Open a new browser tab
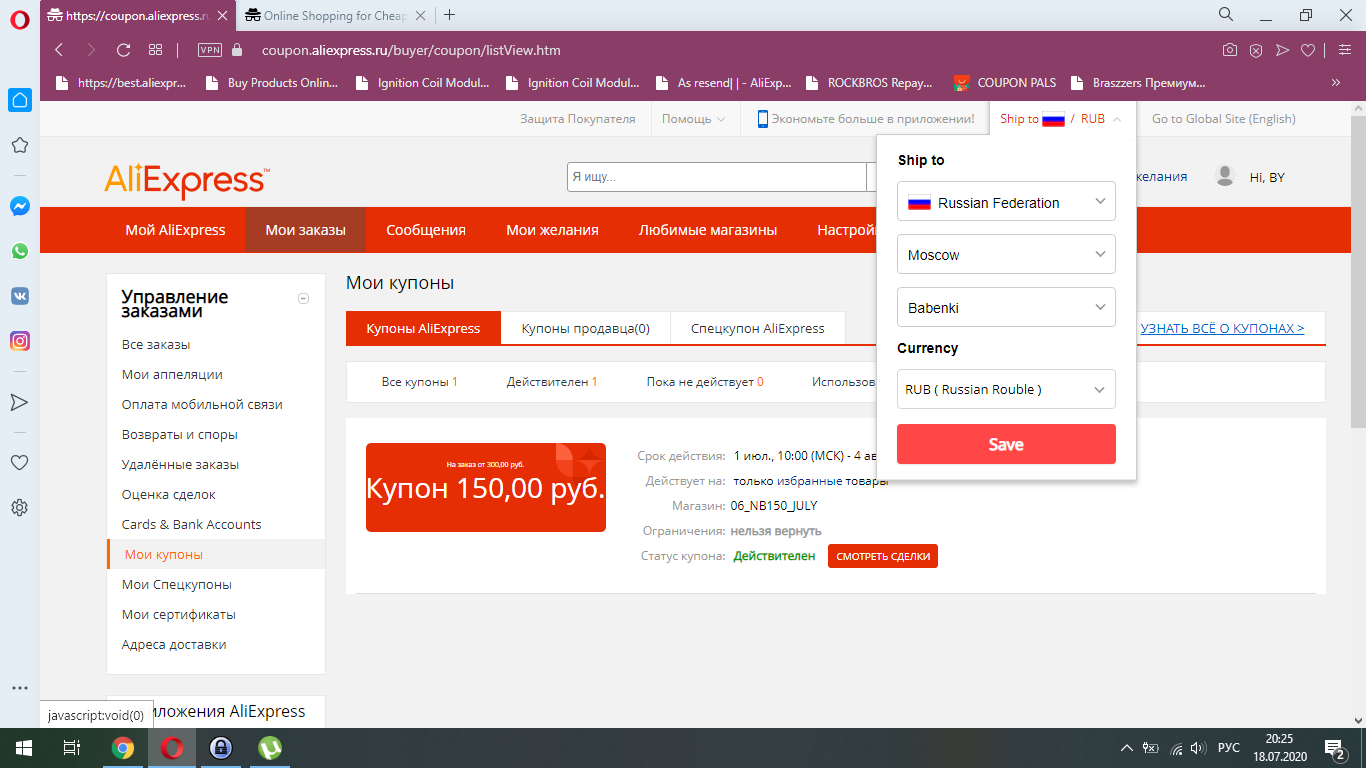 pyautogui.click(x=450, y=15)
